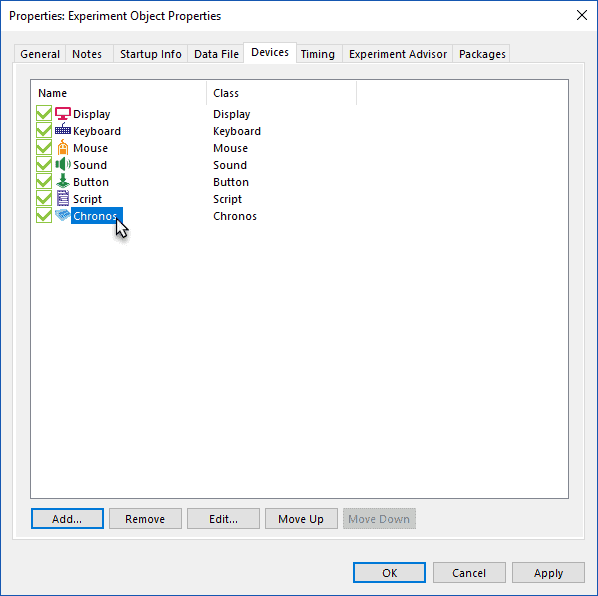Click the Script device document icon
This screenshot has height=596, width=598.
click(x=63, y=198)
